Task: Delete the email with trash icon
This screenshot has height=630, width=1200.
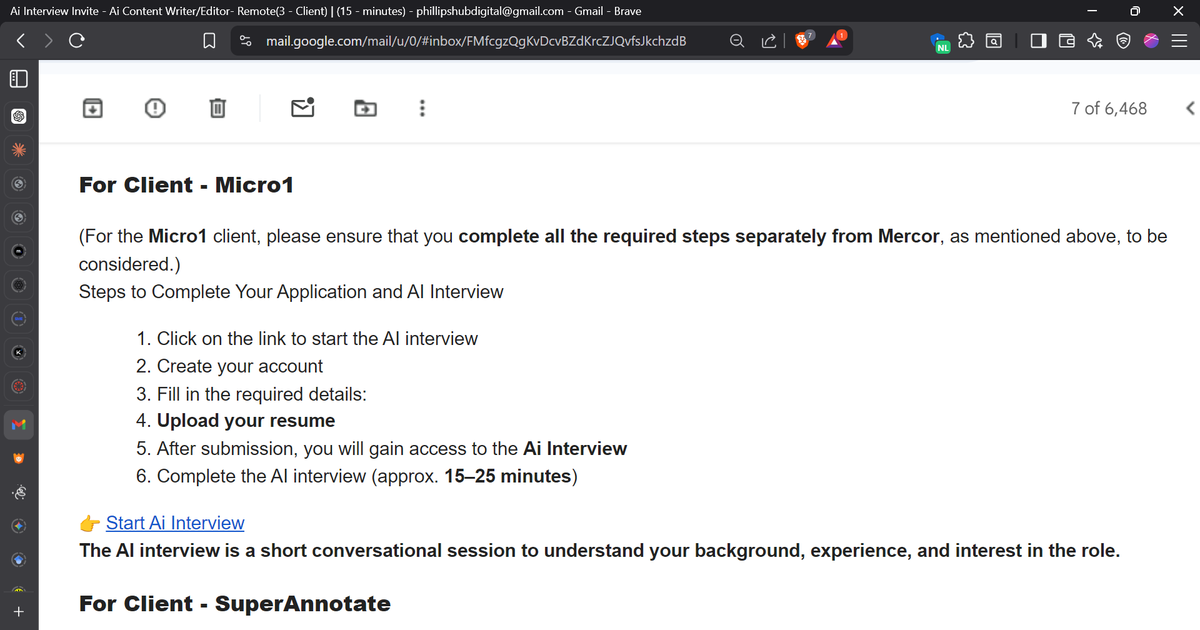Action: 217,108
